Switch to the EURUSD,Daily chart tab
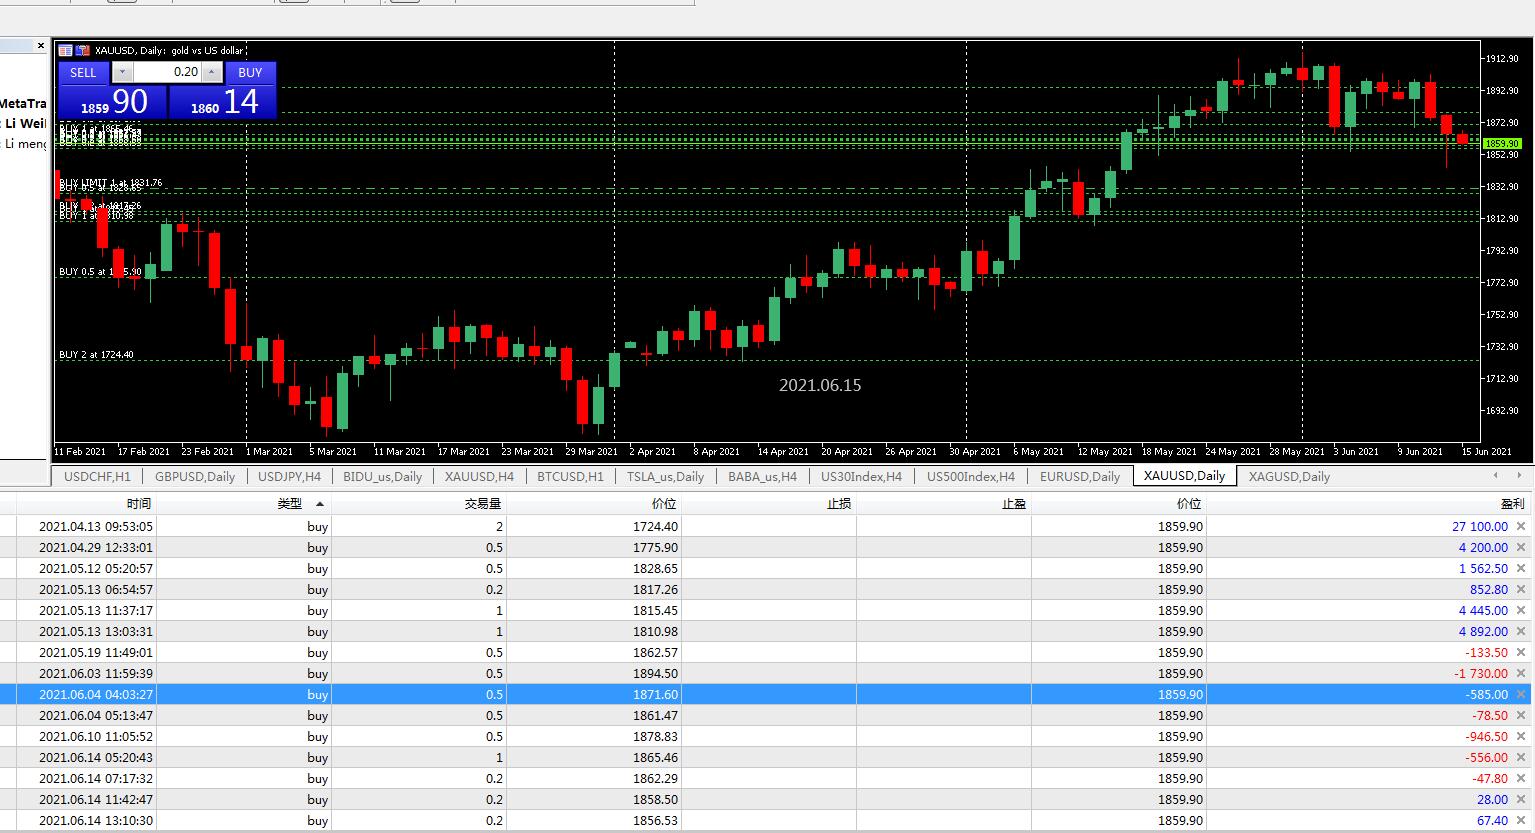This screenshot has width=1535, height=833. coord(1080,476)
